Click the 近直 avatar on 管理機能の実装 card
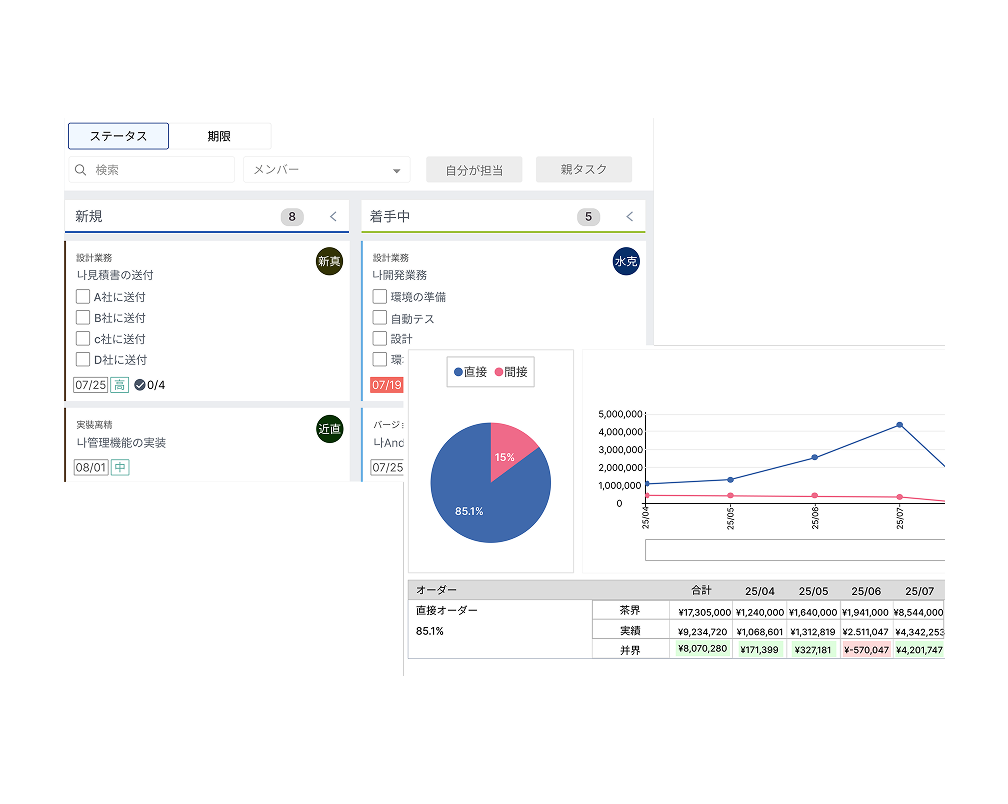The image size is (1008, 804). pos(329,428)
